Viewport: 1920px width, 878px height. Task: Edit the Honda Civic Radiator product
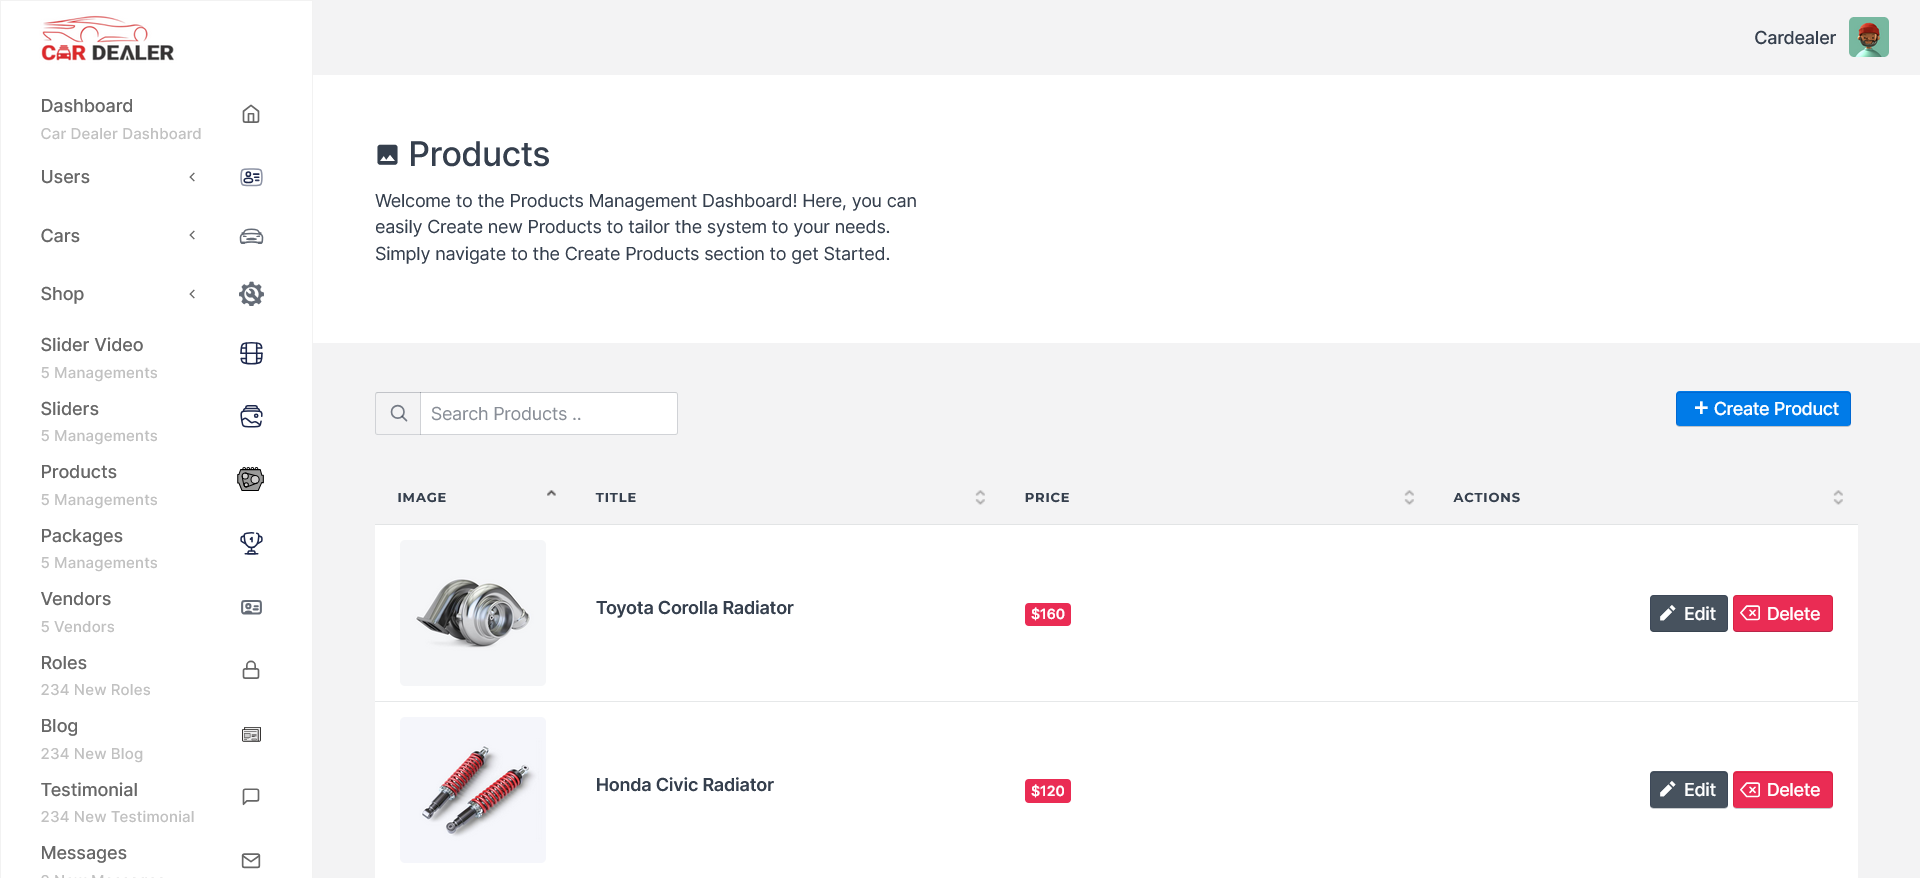(x=1688, y=790)
